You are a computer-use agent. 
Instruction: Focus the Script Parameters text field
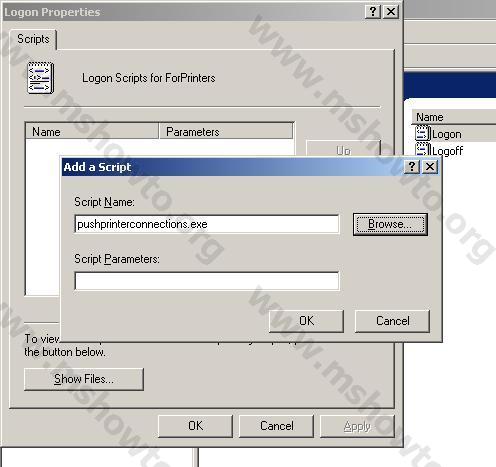tap(207, 281)
